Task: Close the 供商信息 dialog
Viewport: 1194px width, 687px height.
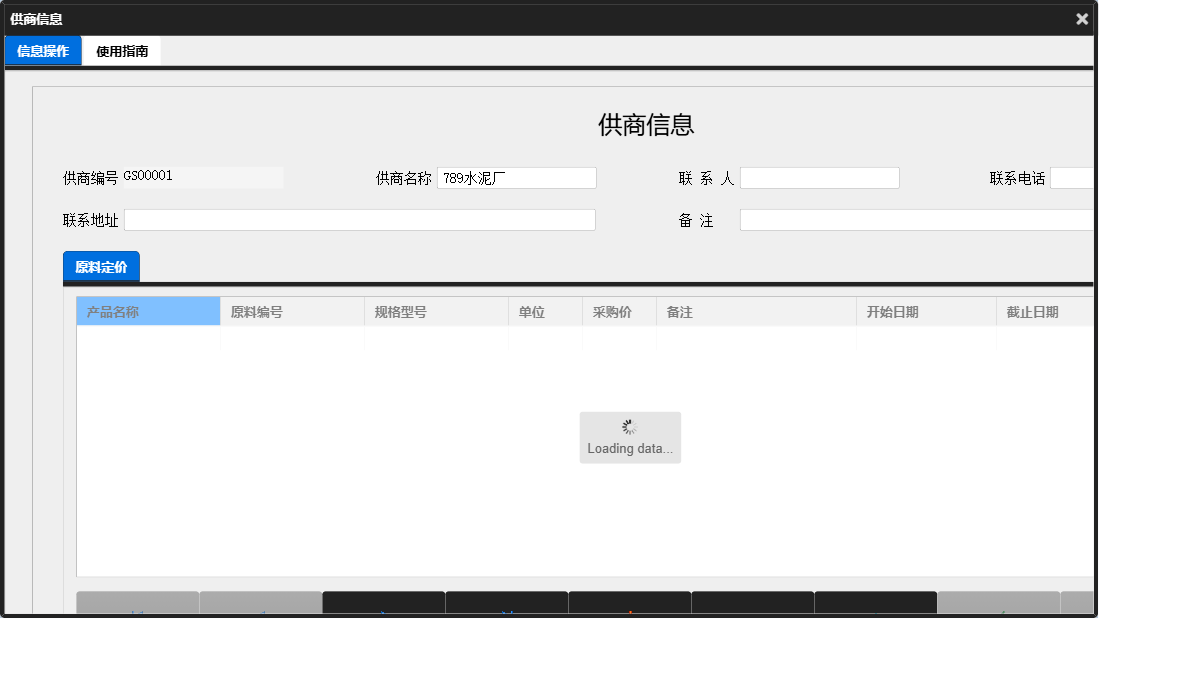Action: tap(1081, 18)
